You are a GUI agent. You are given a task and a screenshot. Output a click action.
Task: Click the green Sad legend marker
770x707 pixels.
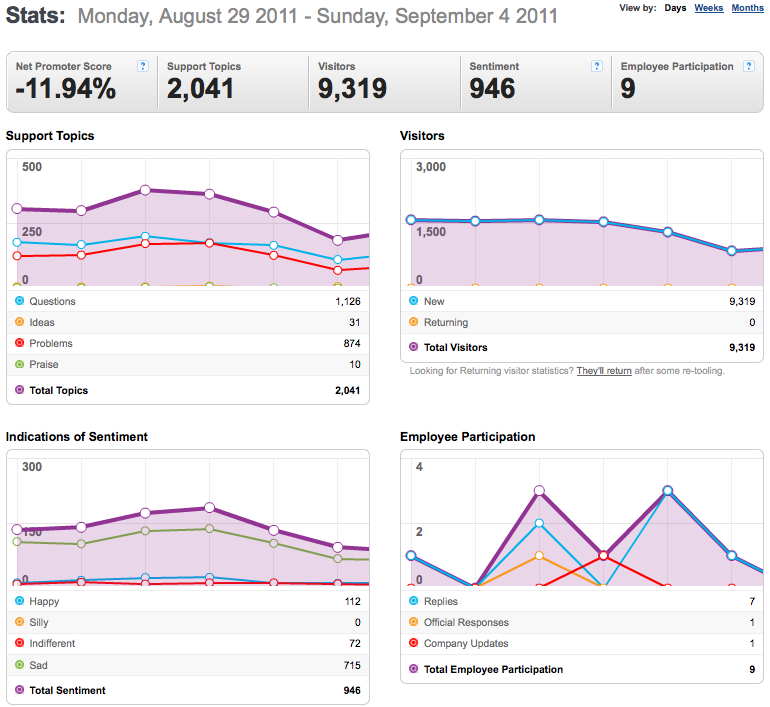(x=20, y=665)
